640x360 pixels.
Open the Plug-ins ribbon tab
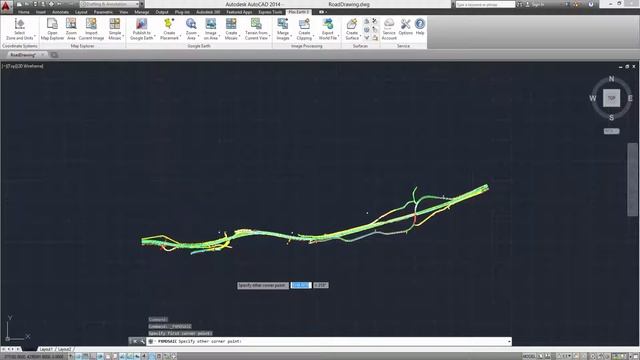(182, 12)
